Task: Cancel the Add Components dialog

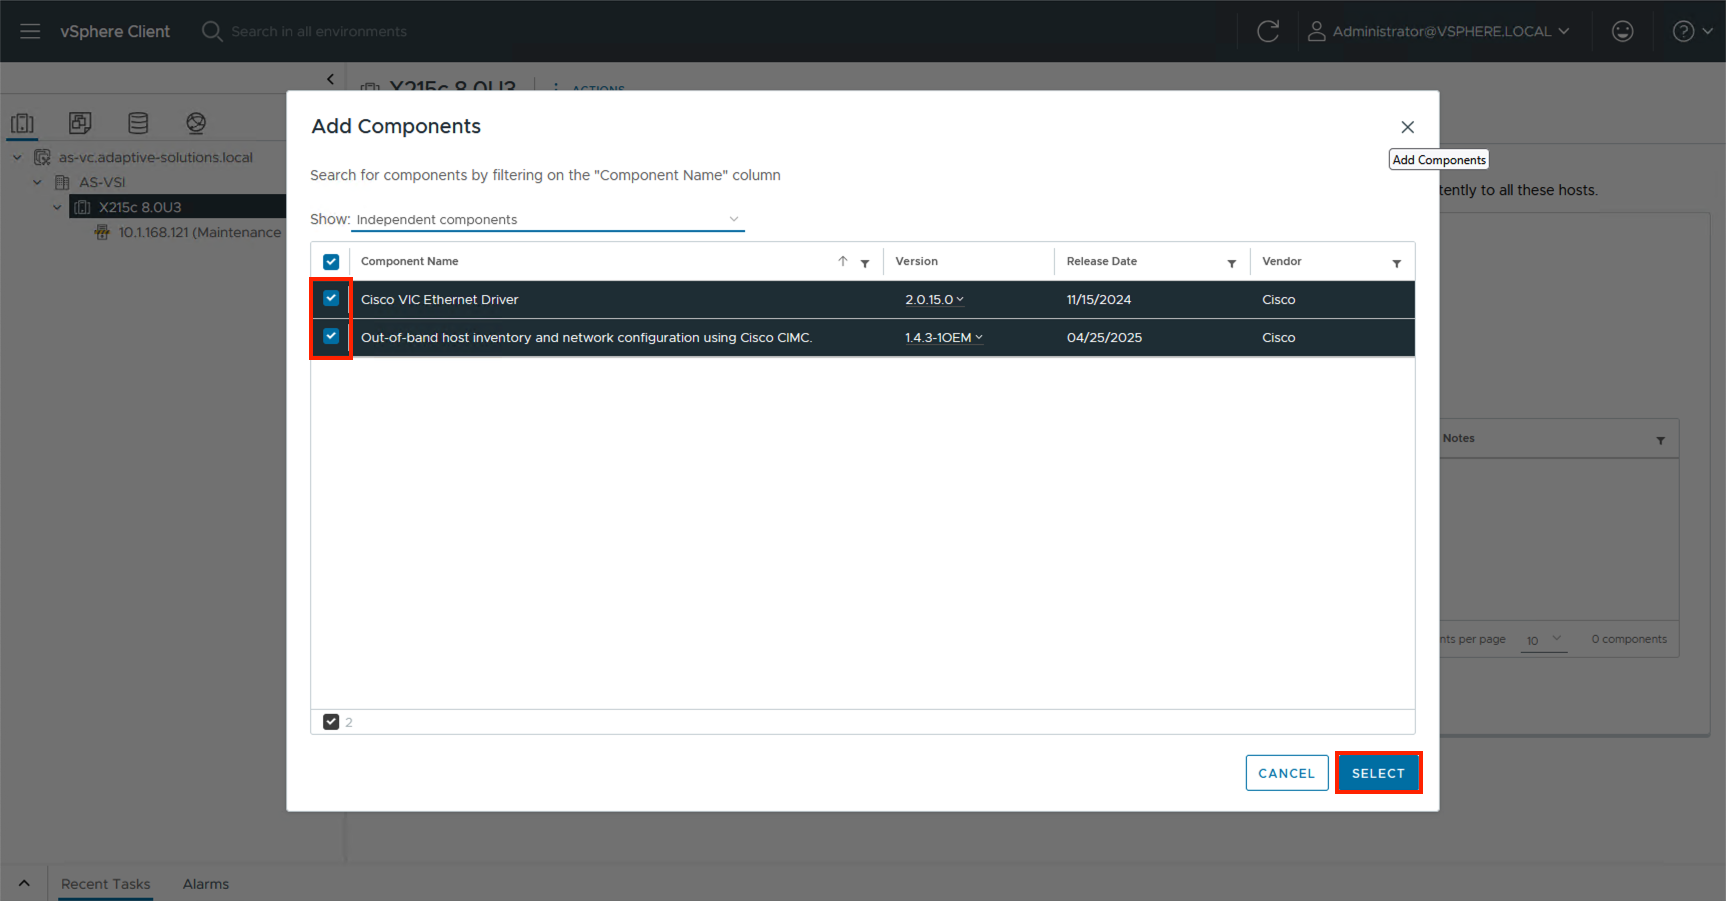Action: coord(1286,772)
